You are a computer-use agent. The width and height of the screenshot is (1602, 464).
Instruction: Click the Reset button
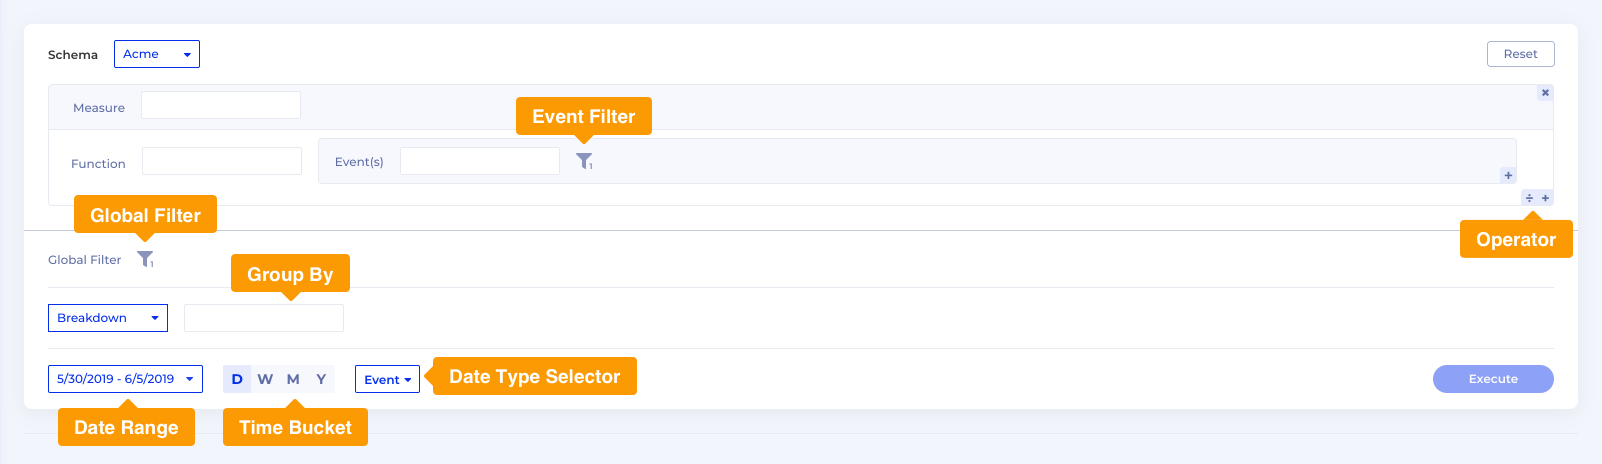(1520, 54)
